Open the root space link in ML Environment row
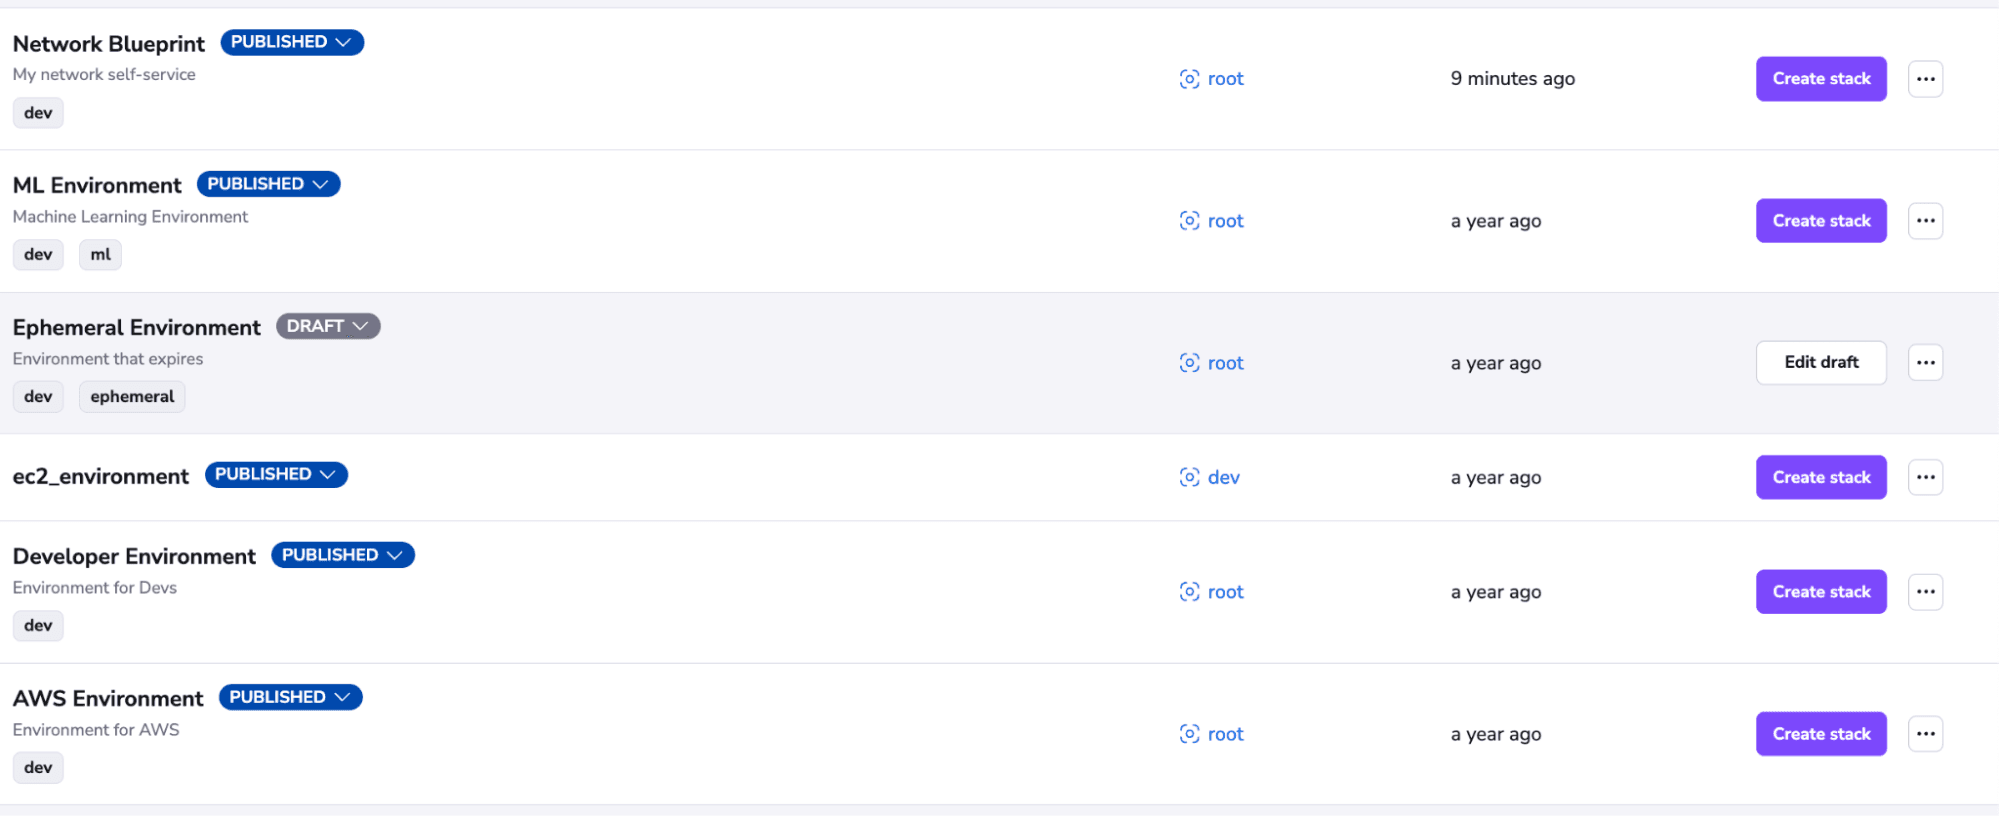Image resolution: width=1999 pixels, height=816 pixels. [x=1225, y=221]
